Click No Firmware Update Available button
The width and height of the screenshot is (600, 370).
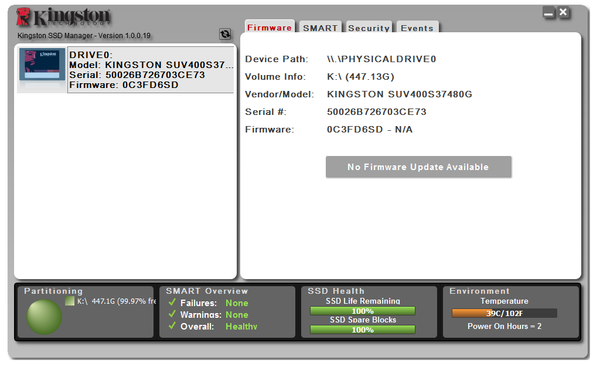[x=419, y=167]
